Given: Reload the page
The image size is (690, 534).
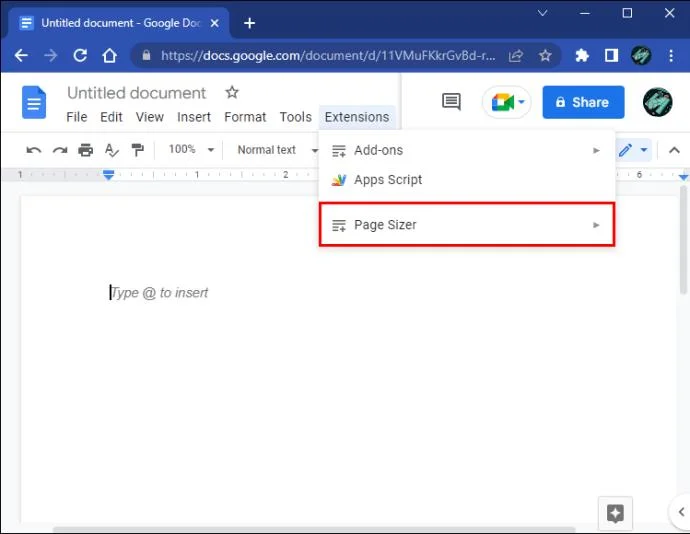Looking at the screenshot, I should 80,55.
